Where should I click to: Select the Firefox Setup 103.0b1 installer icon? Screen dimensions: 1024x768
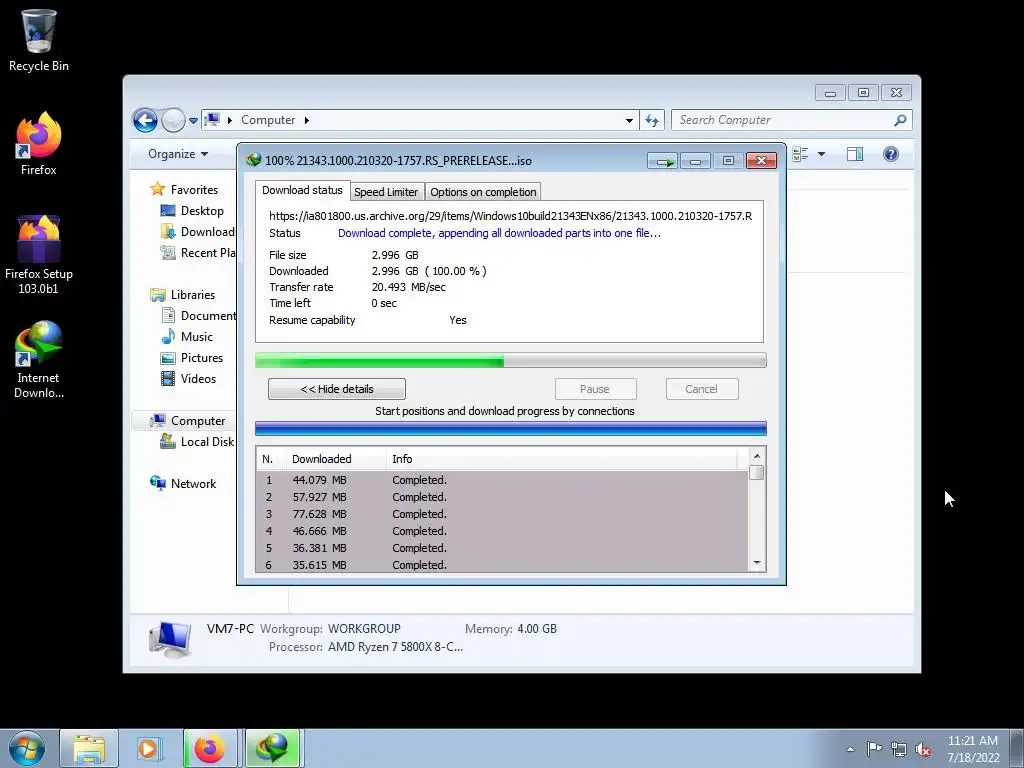[x=39, y=255]
